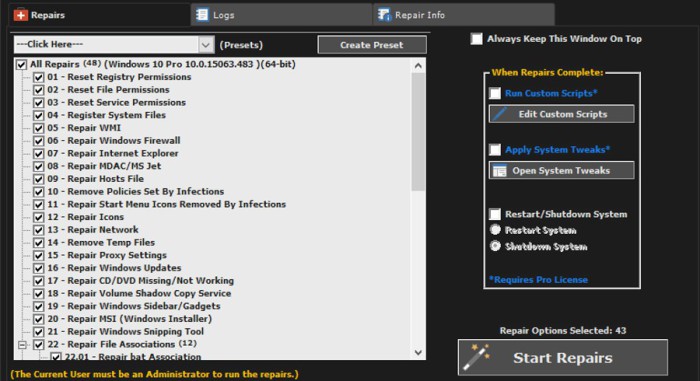This screenshot has width=700, height=381.
Task: Open the Click Here presets dropdown
Action: (x=114, y=45)
